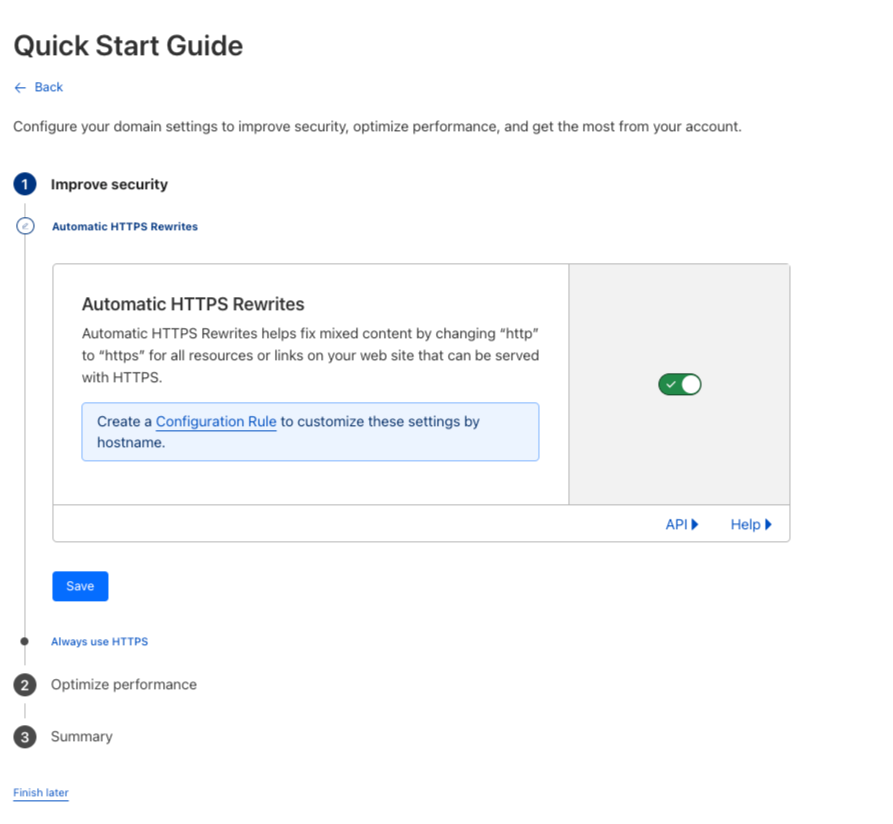Click the bullet dot beside Always use HTTPS
893x824 pixels.
(25, 642)
